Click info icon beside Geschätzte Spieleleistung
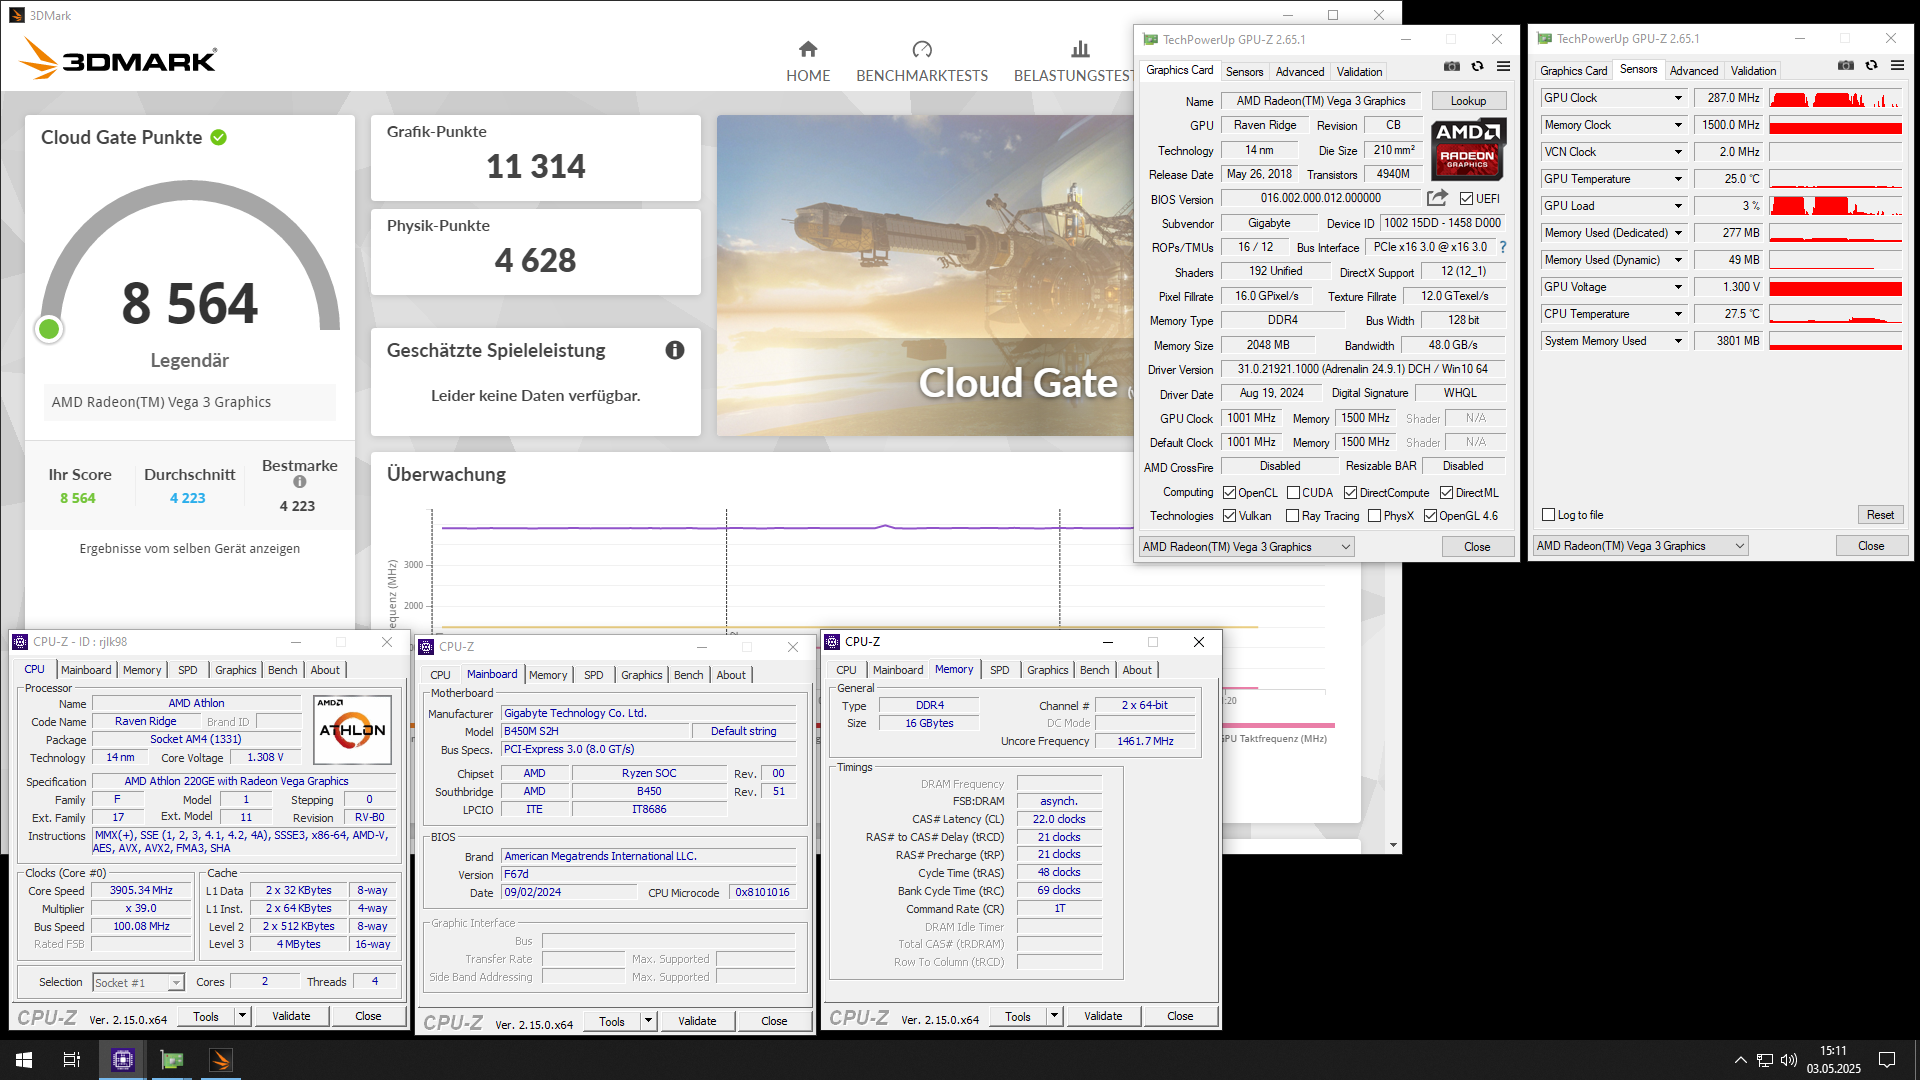Screen dimensions: 1920x1080 675,350
